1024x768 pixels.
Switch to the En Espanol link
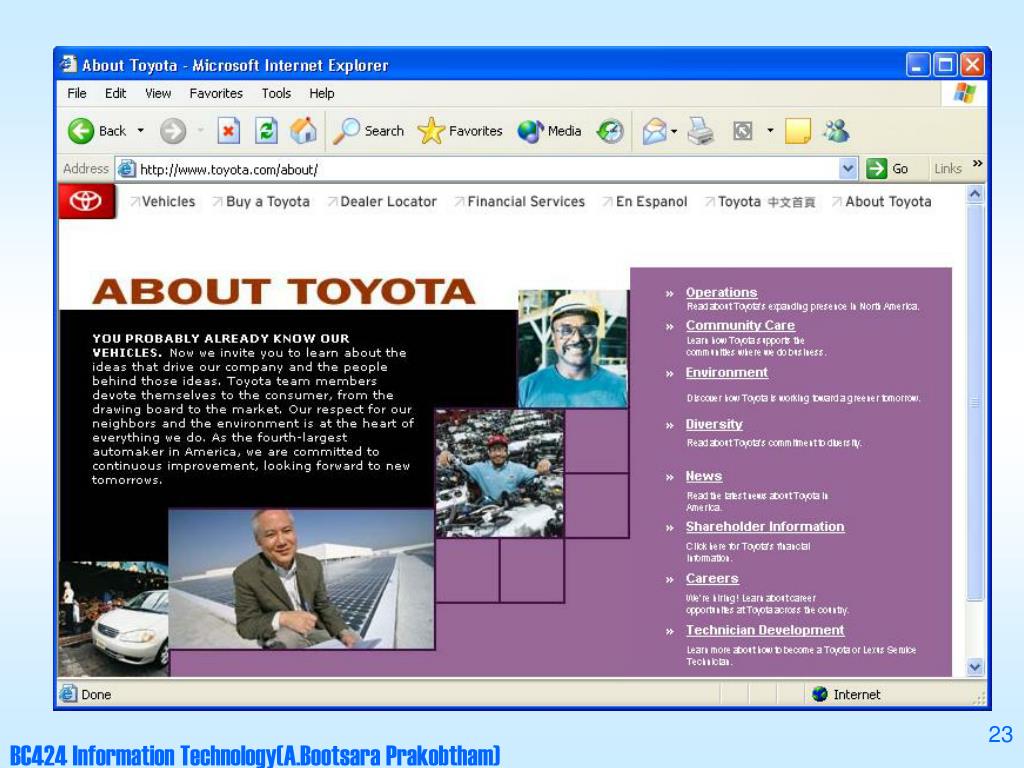pyautogui.click(x=652, y=202)
